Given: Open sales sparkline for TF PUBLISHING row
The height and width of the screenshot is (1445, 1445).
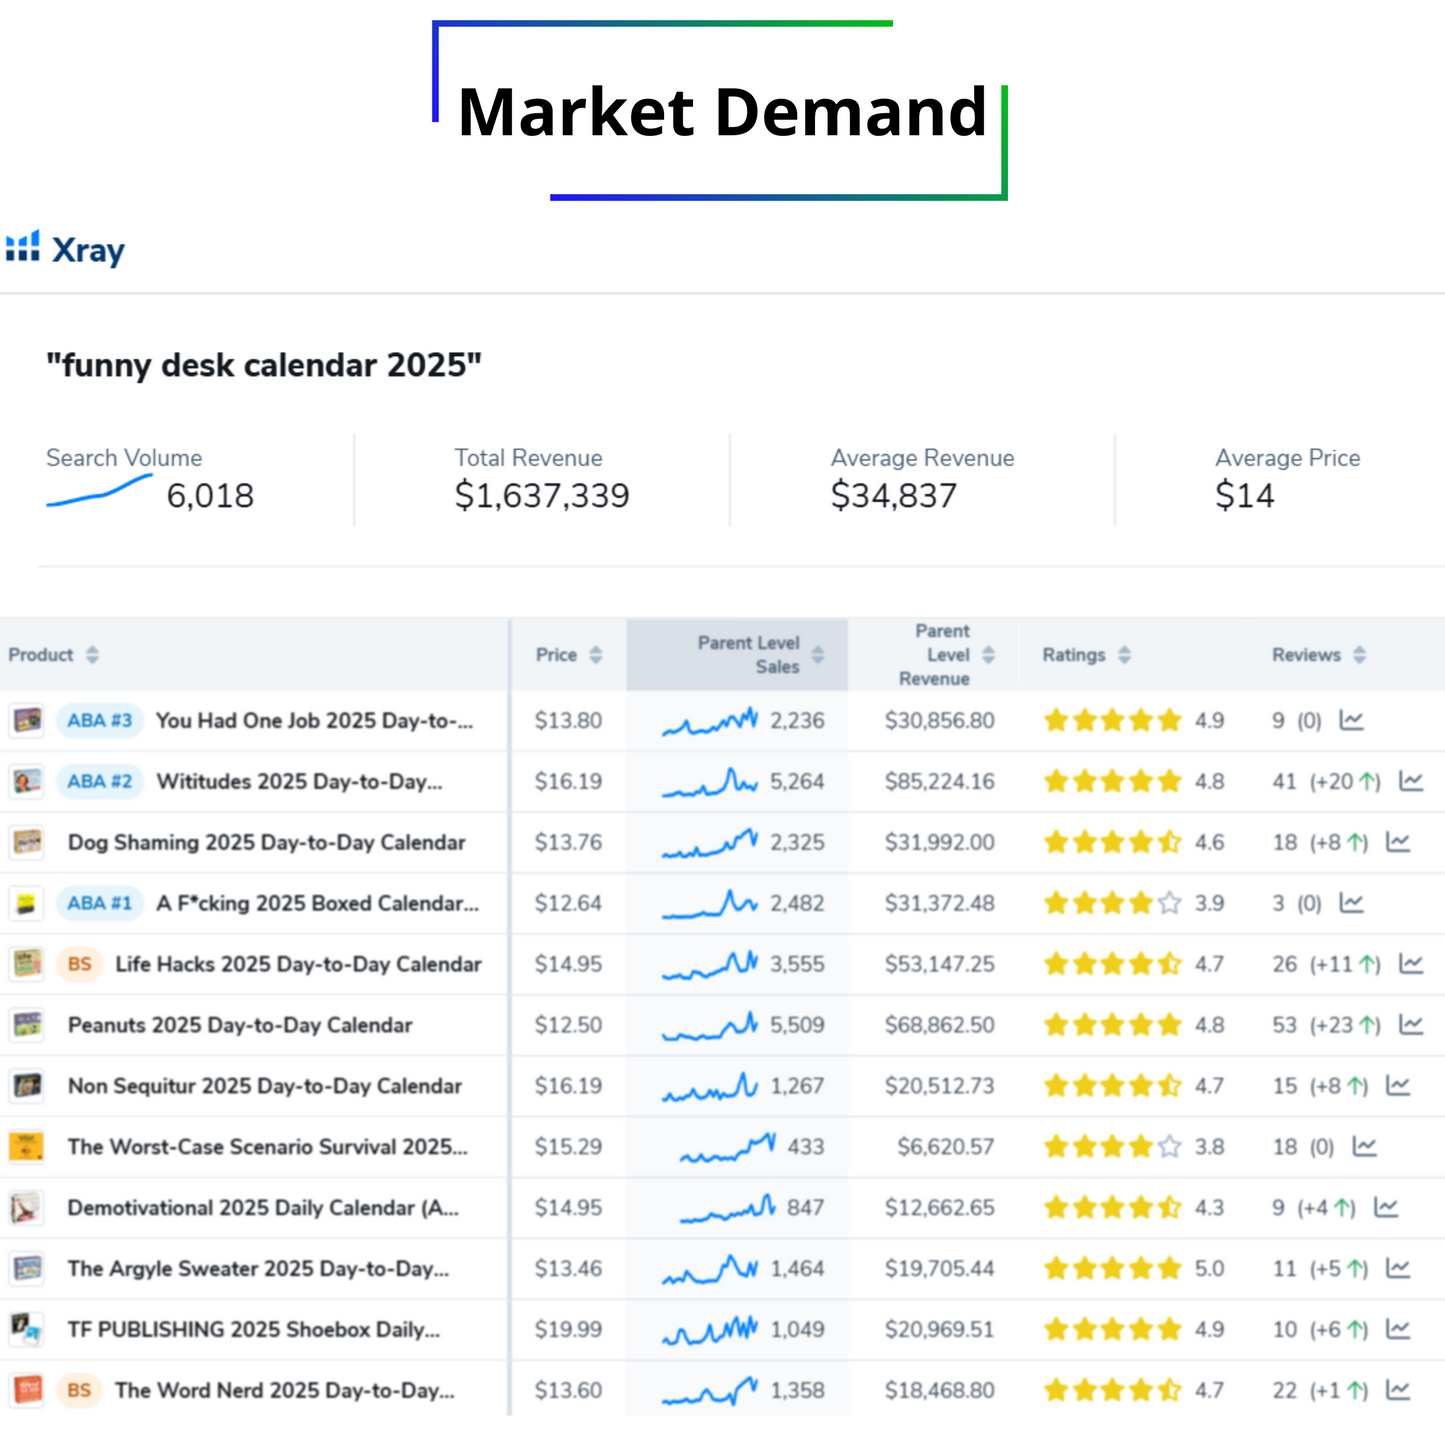Looking at the screenshot, I should click(710, 1331).
